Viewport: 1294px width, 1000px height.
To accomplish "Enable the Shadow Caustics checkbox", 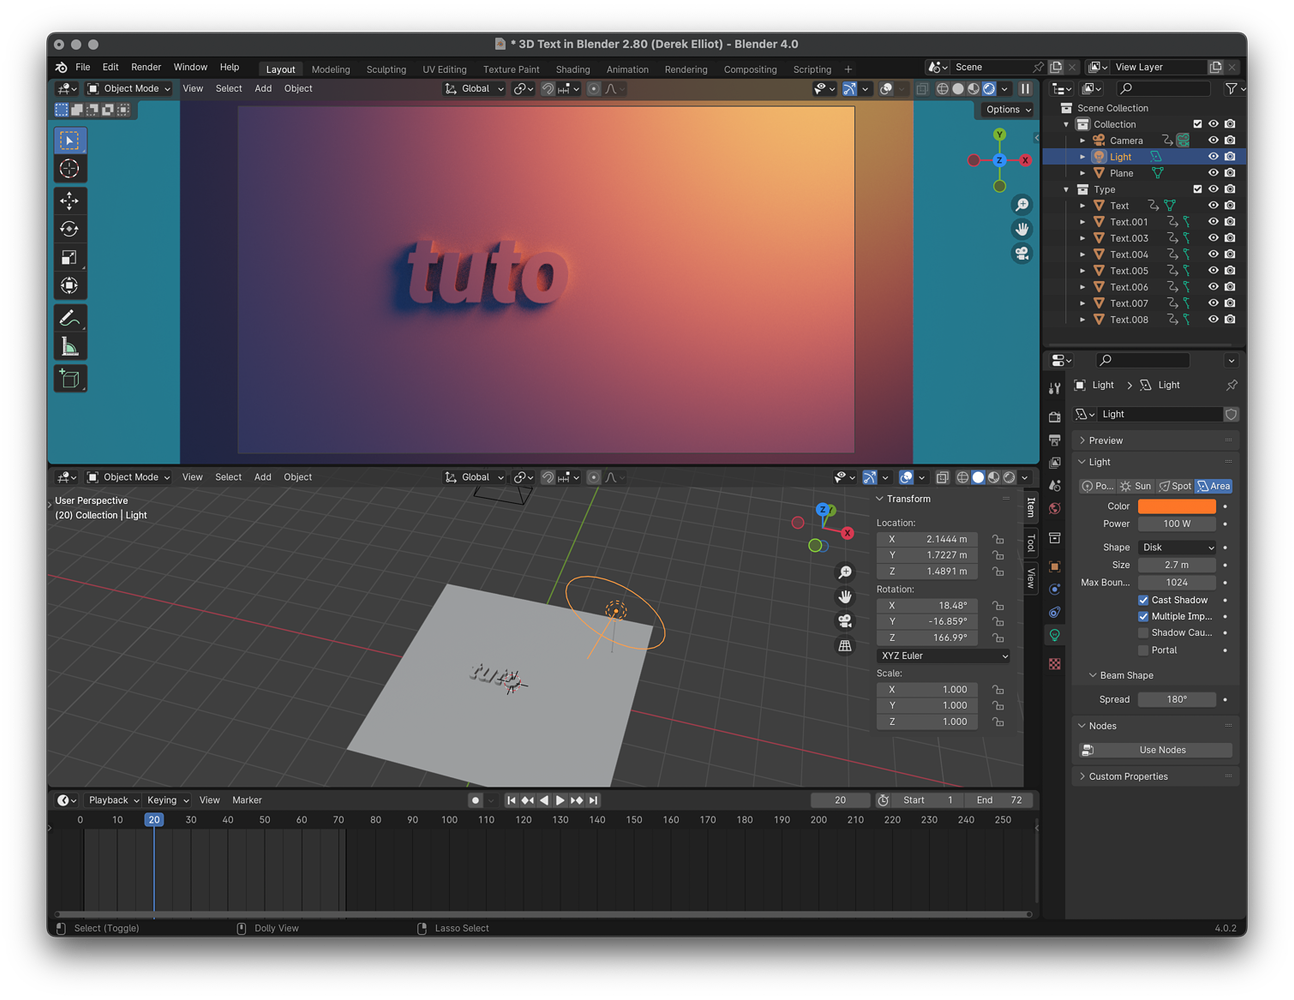I will coord(1143,633).
